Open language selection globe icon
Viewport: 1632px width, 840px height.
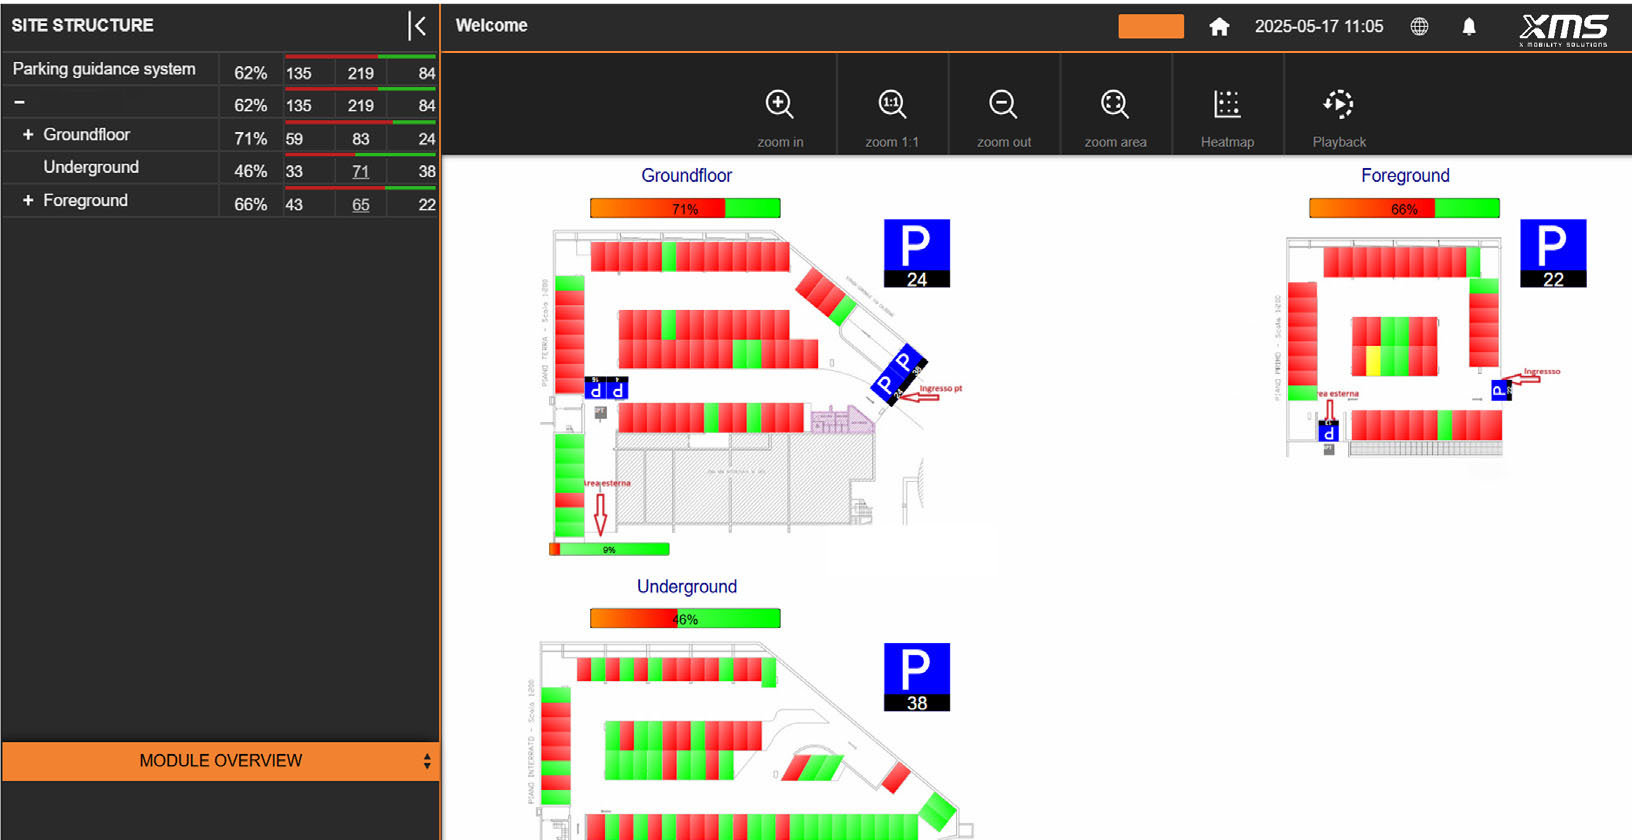pos(1419,27)
